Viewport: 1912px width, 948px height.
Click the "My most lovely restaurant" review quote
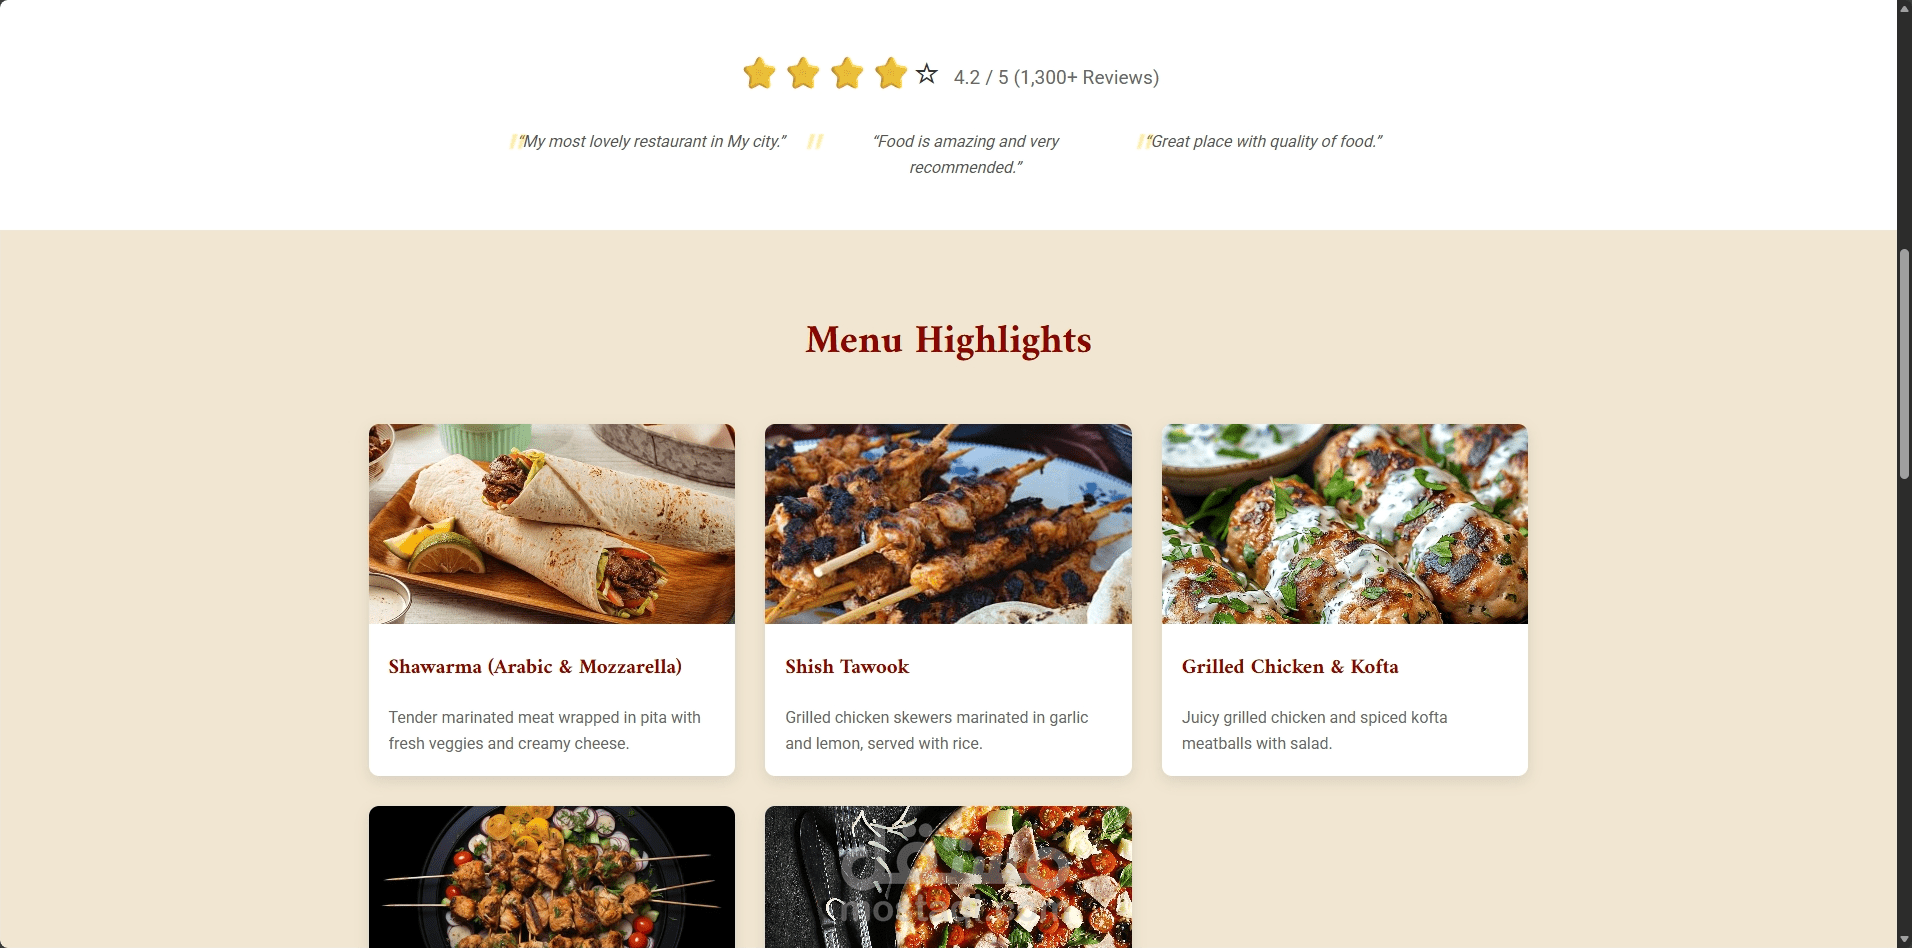point(652,141)
